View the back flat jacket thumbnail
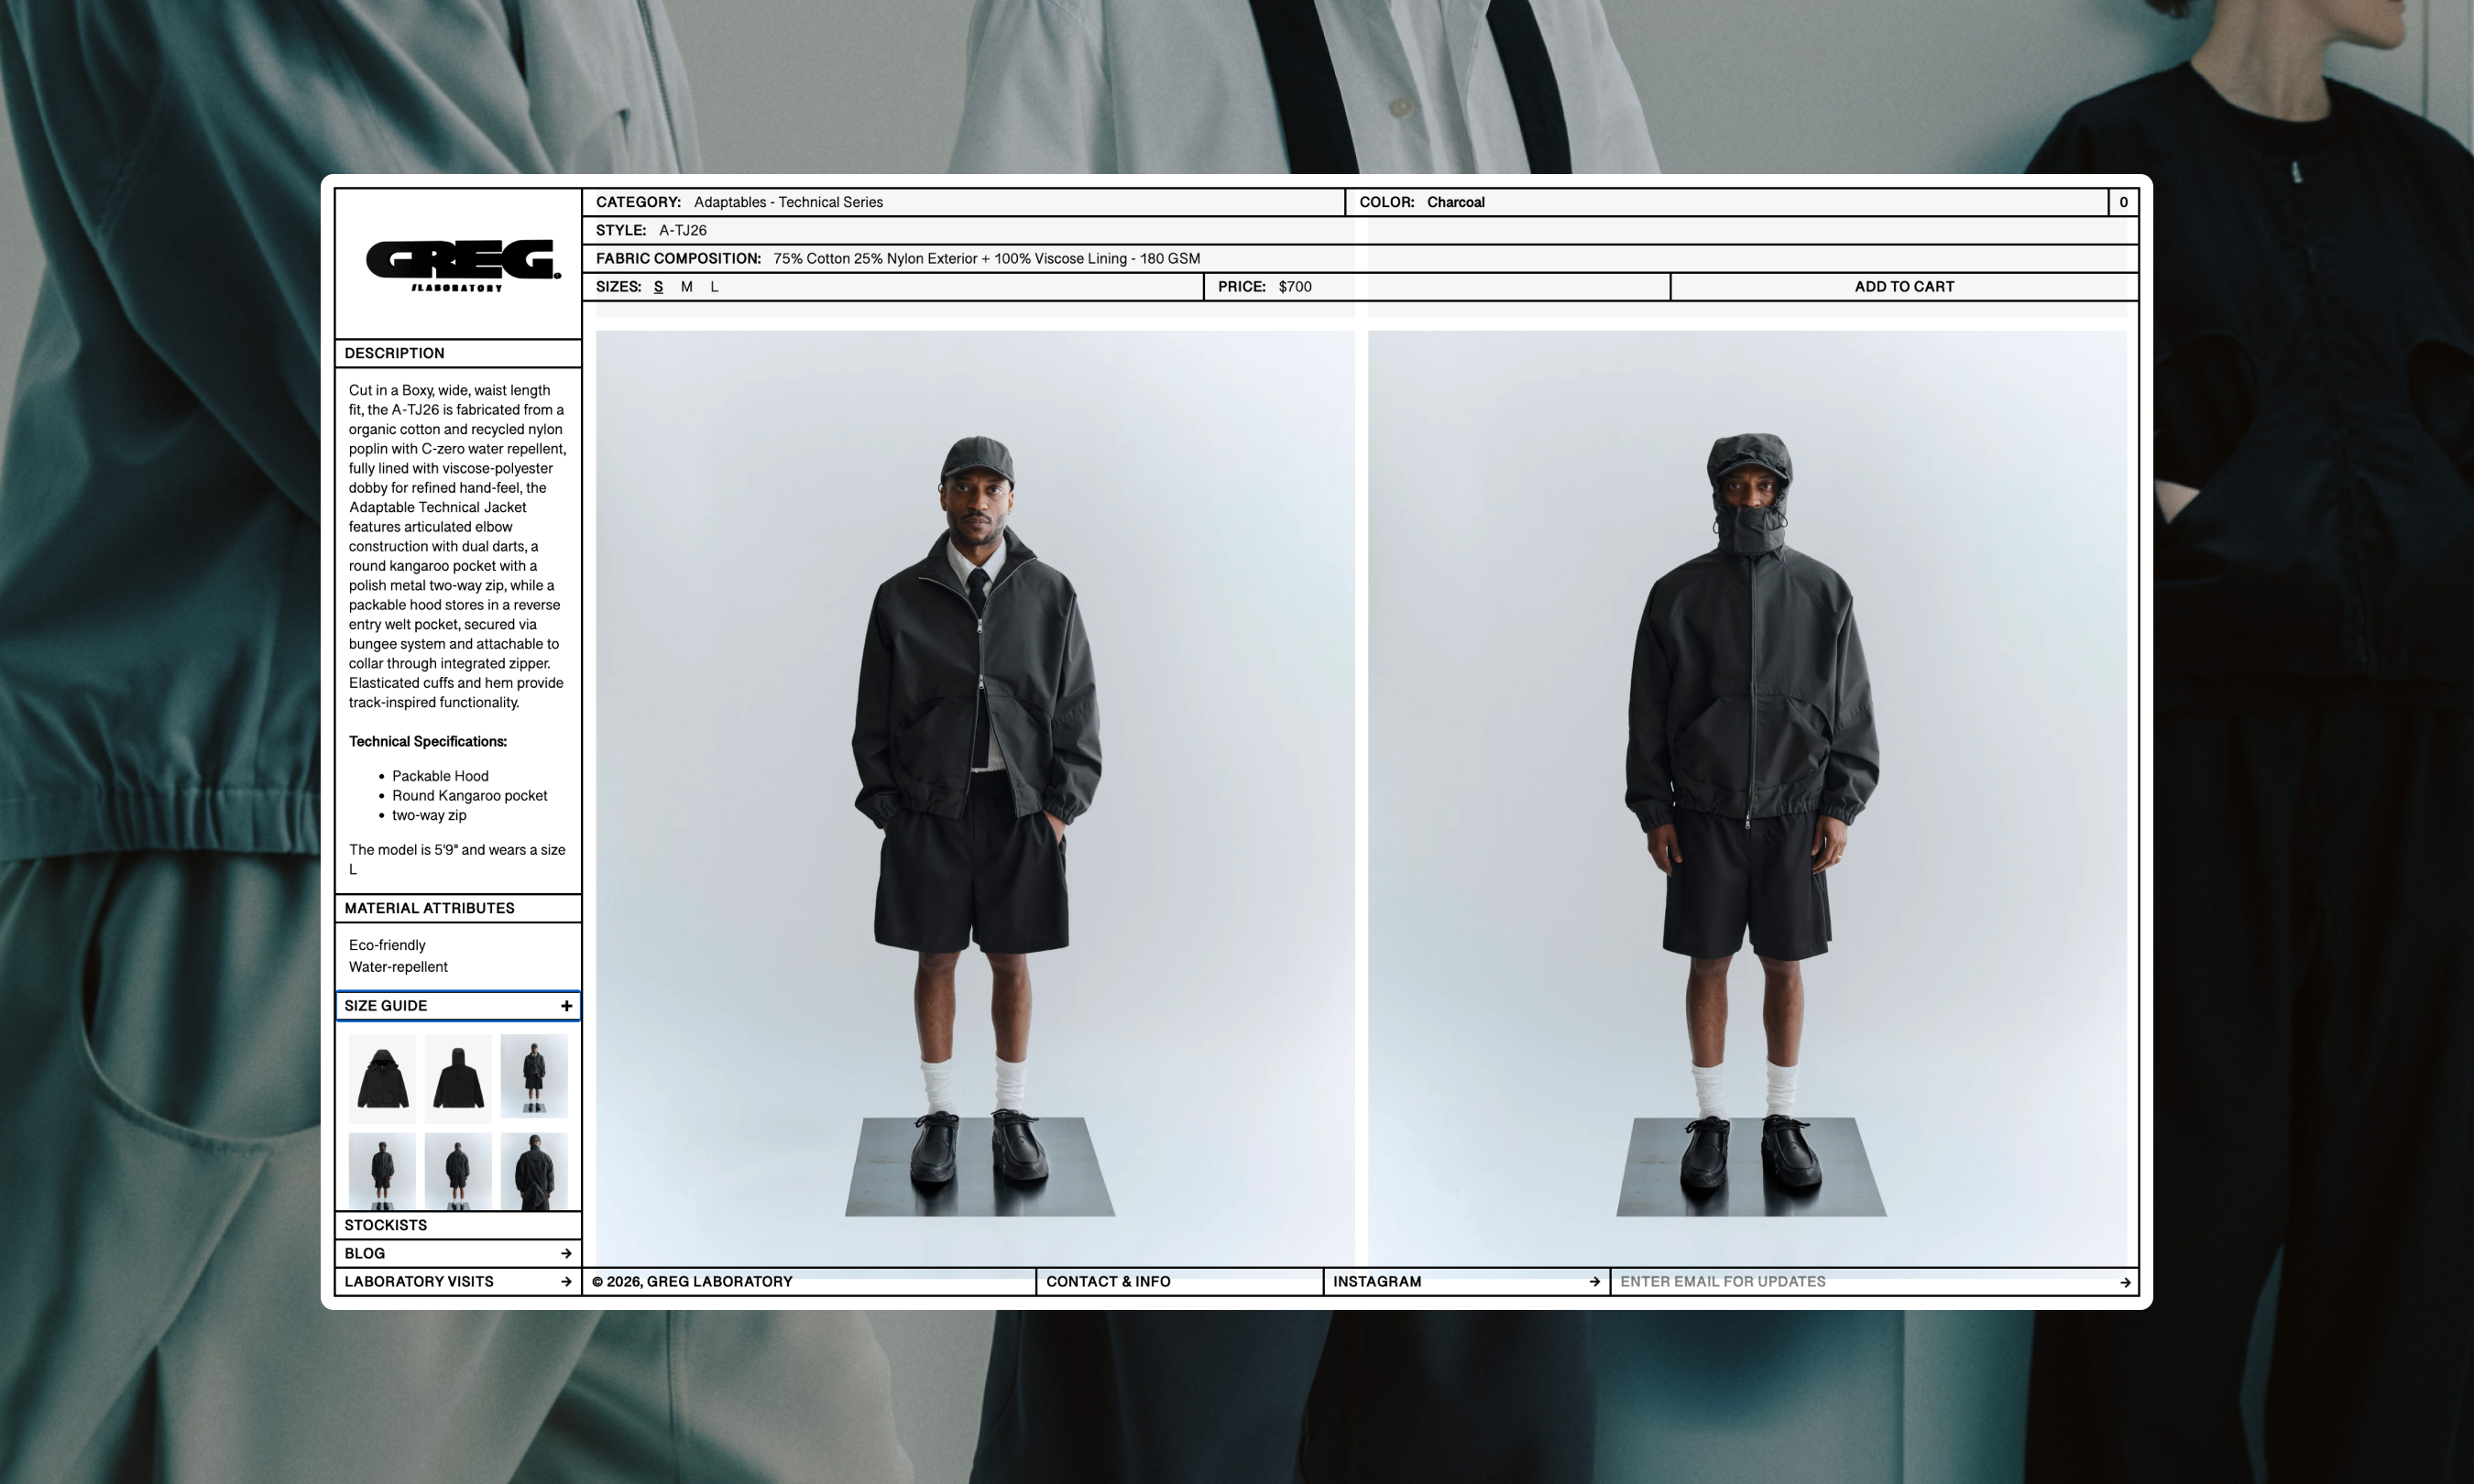The width and height of the screenshot is (2474, 1484). [x=458, y=1077]
